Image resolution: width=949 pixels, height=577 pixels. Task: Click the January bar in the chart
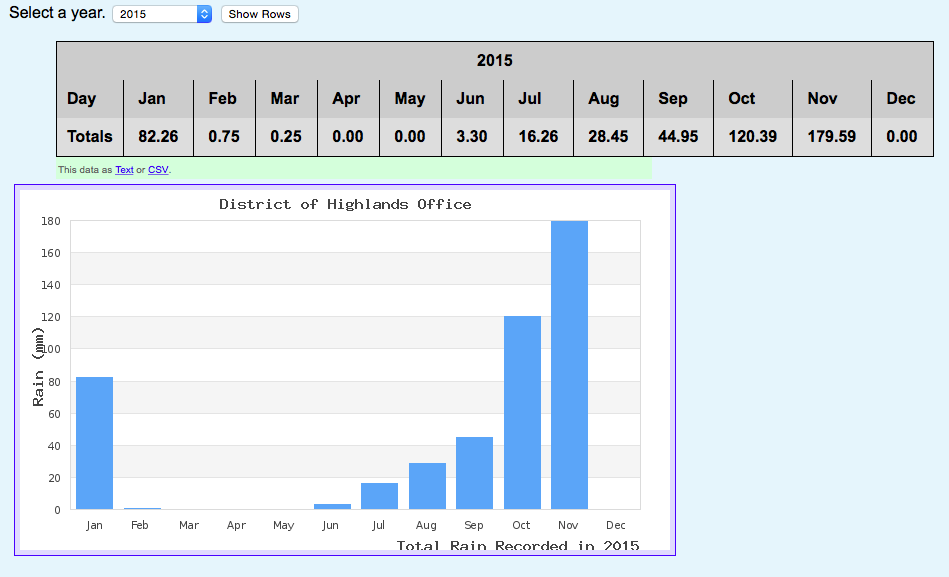95,443
